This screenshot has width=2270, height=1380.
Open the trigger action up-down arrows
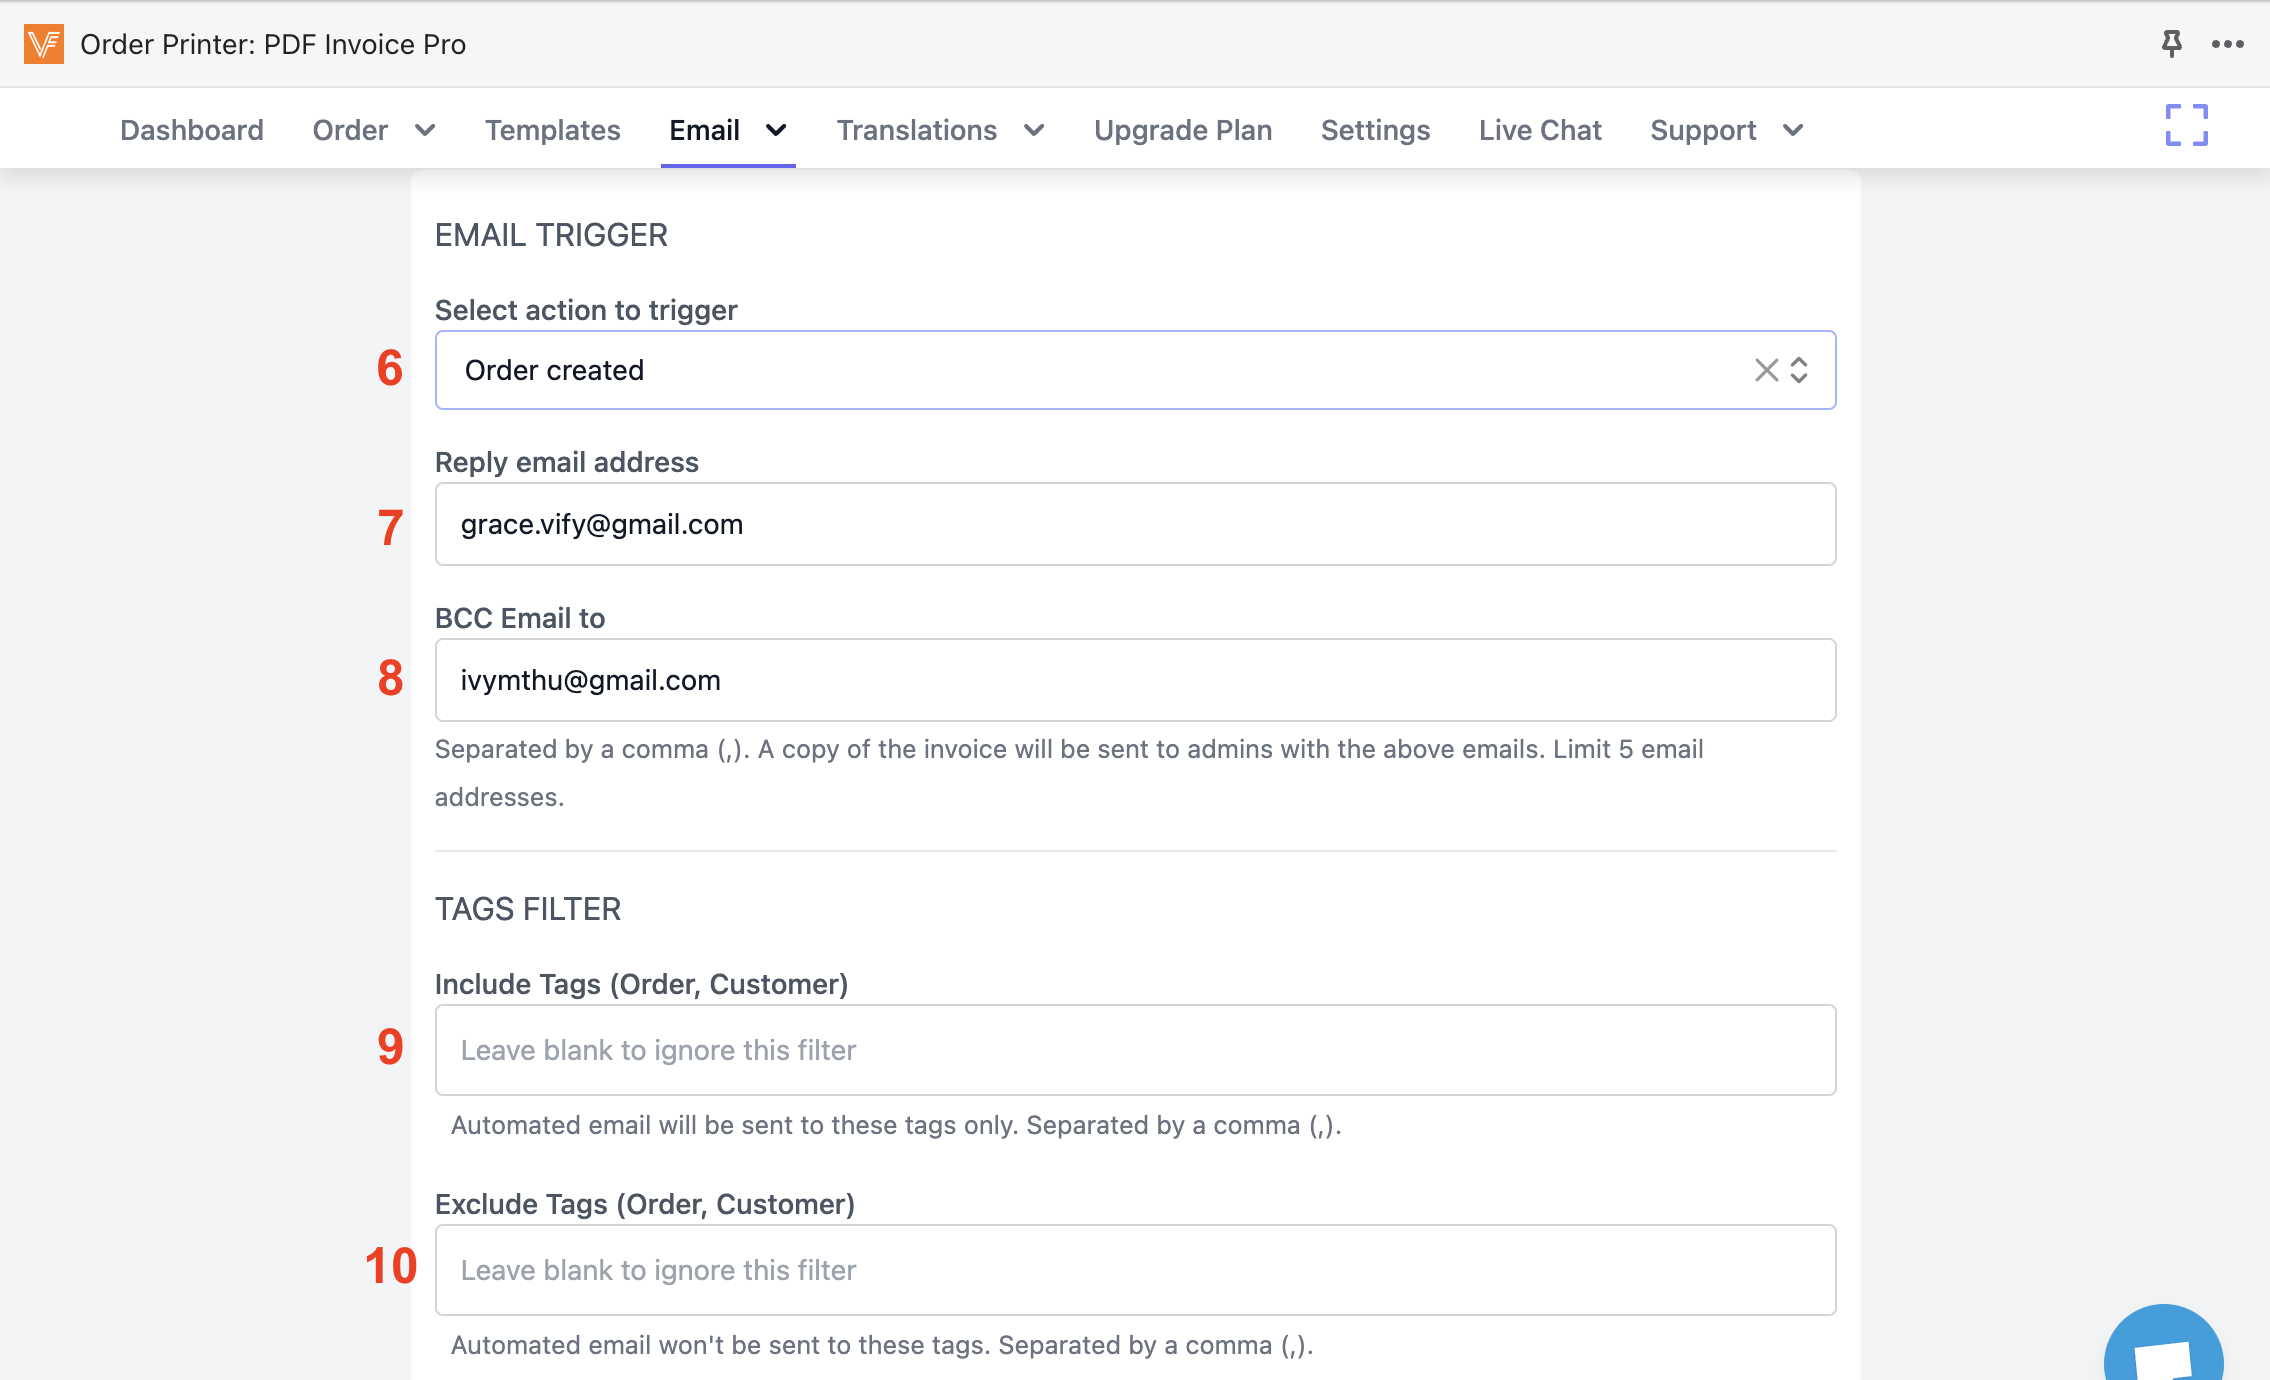click(1799, 370)
